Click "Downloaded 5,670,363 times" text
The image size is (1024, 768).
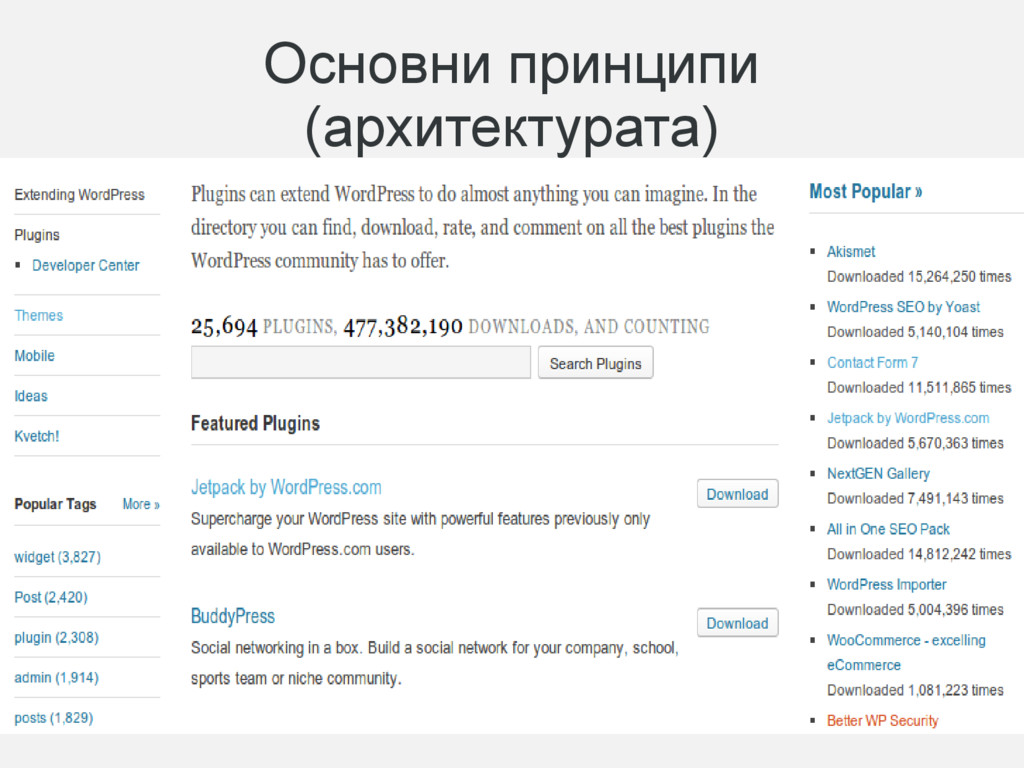coord(915,443)
